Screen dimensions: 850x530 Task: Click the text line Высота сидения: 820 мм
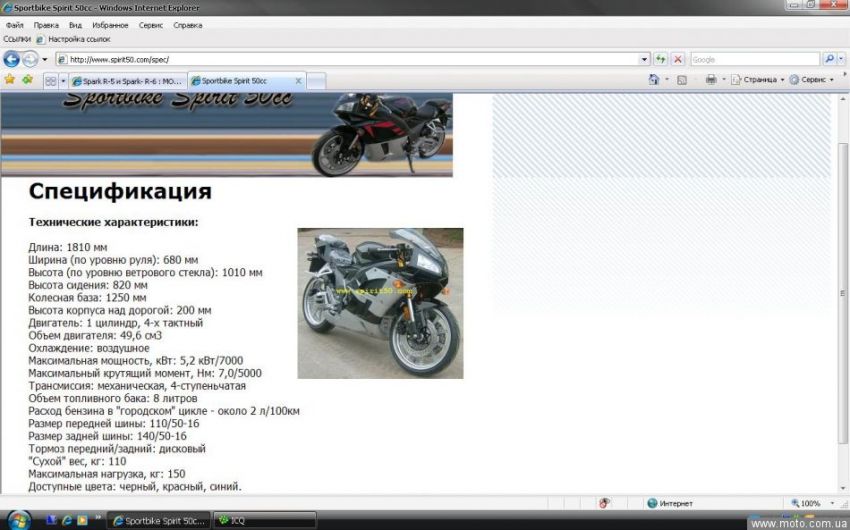88,285
